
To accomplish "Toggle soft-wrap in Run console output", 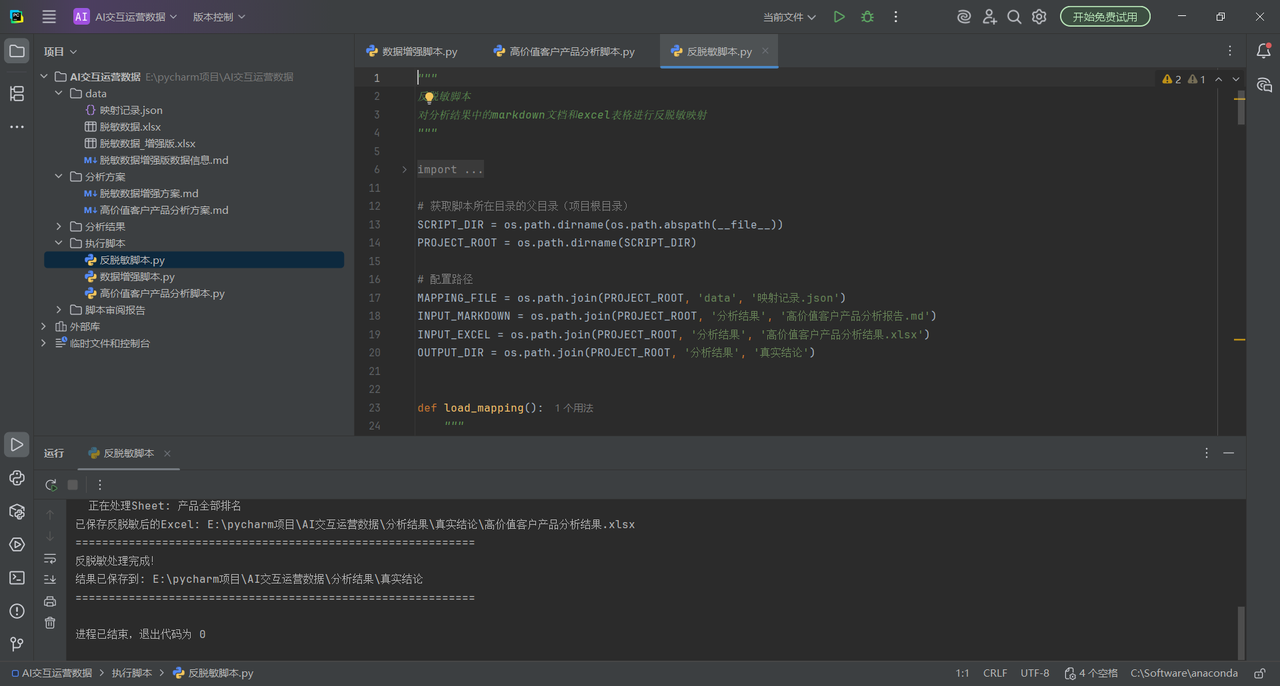I will [50, 559].
